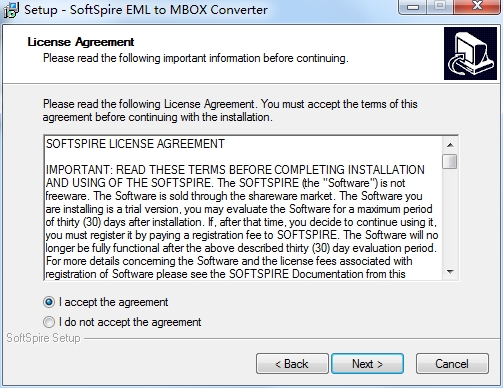The image size is (503, 388).
Task: Click the 'License Agreement' page heading
Action: [81, 42]
